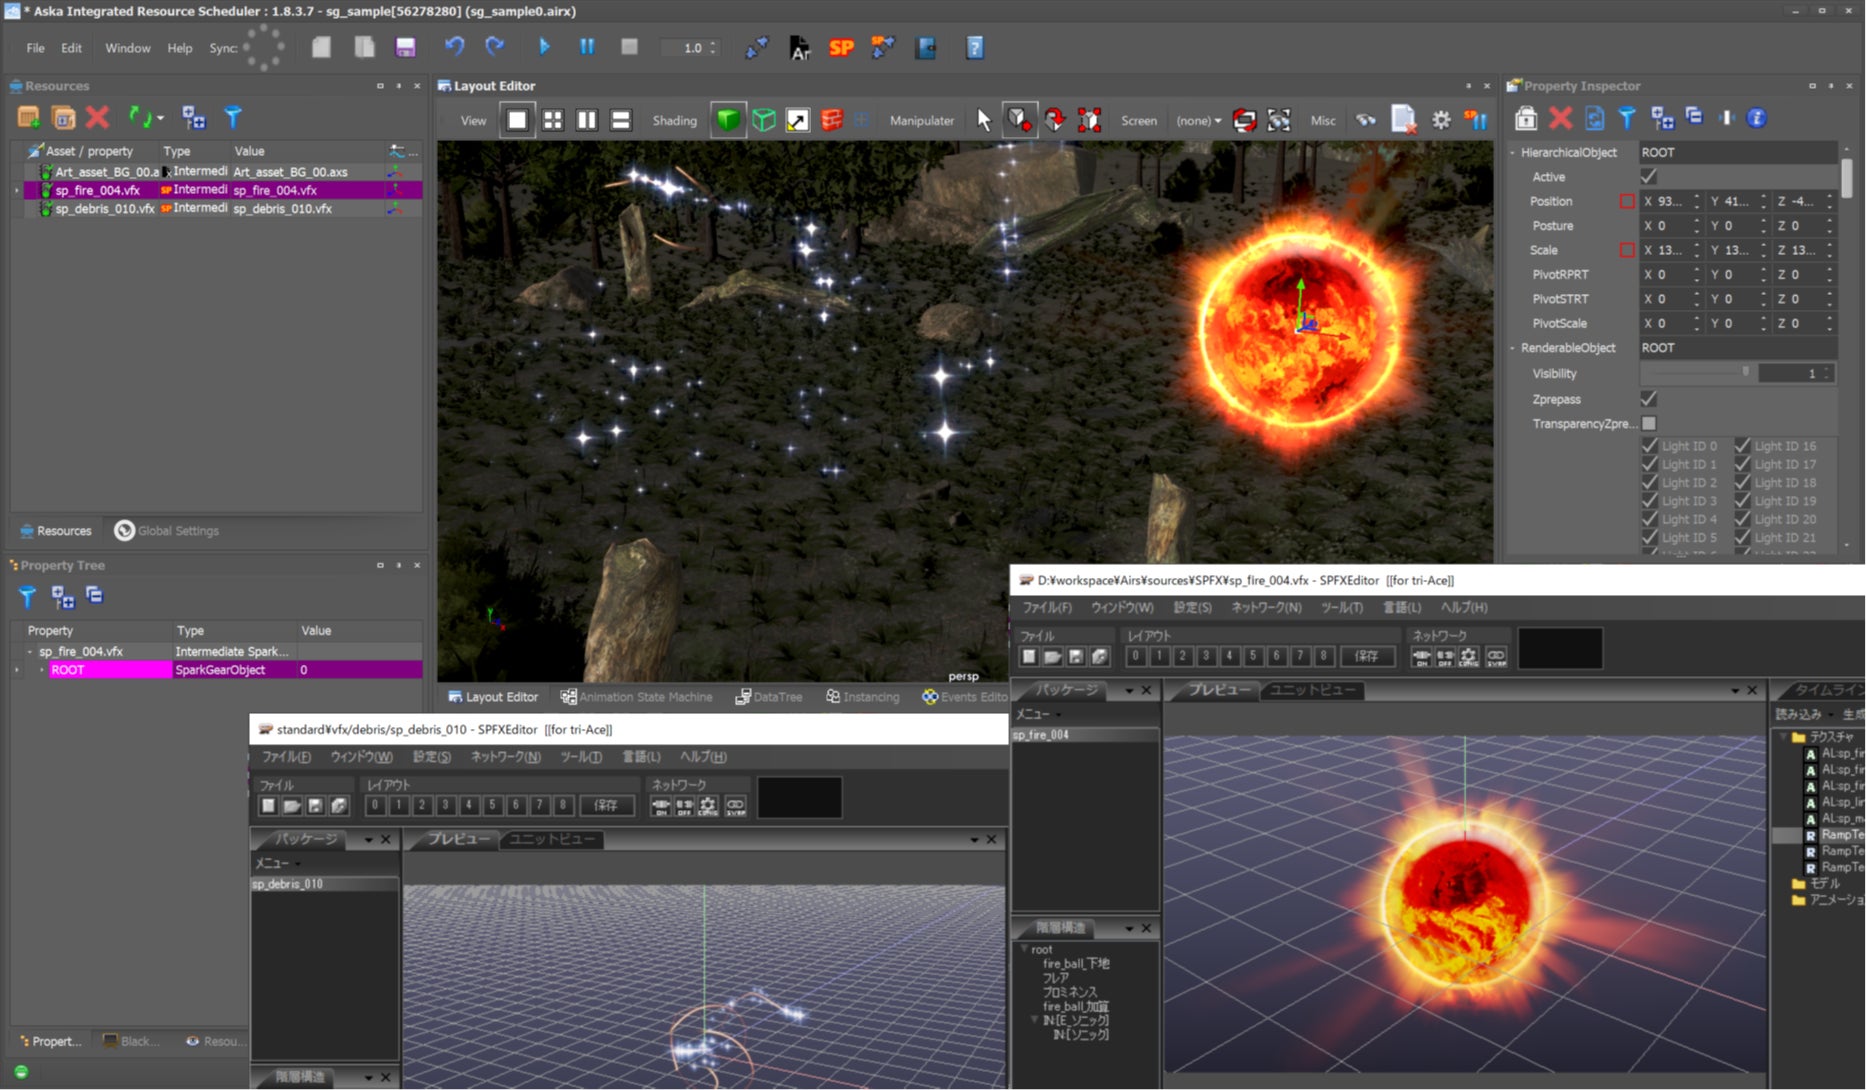1866x1090 pixels.
Task: Click the Undo arrow icon
Action: coord(454,47)
